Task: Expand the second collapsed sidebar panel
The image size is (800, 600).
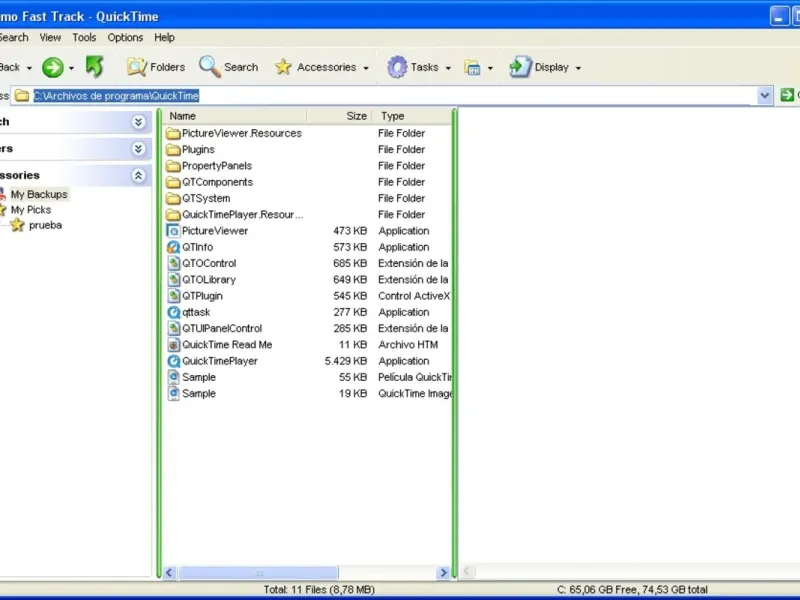Action: tap(138, 148)
